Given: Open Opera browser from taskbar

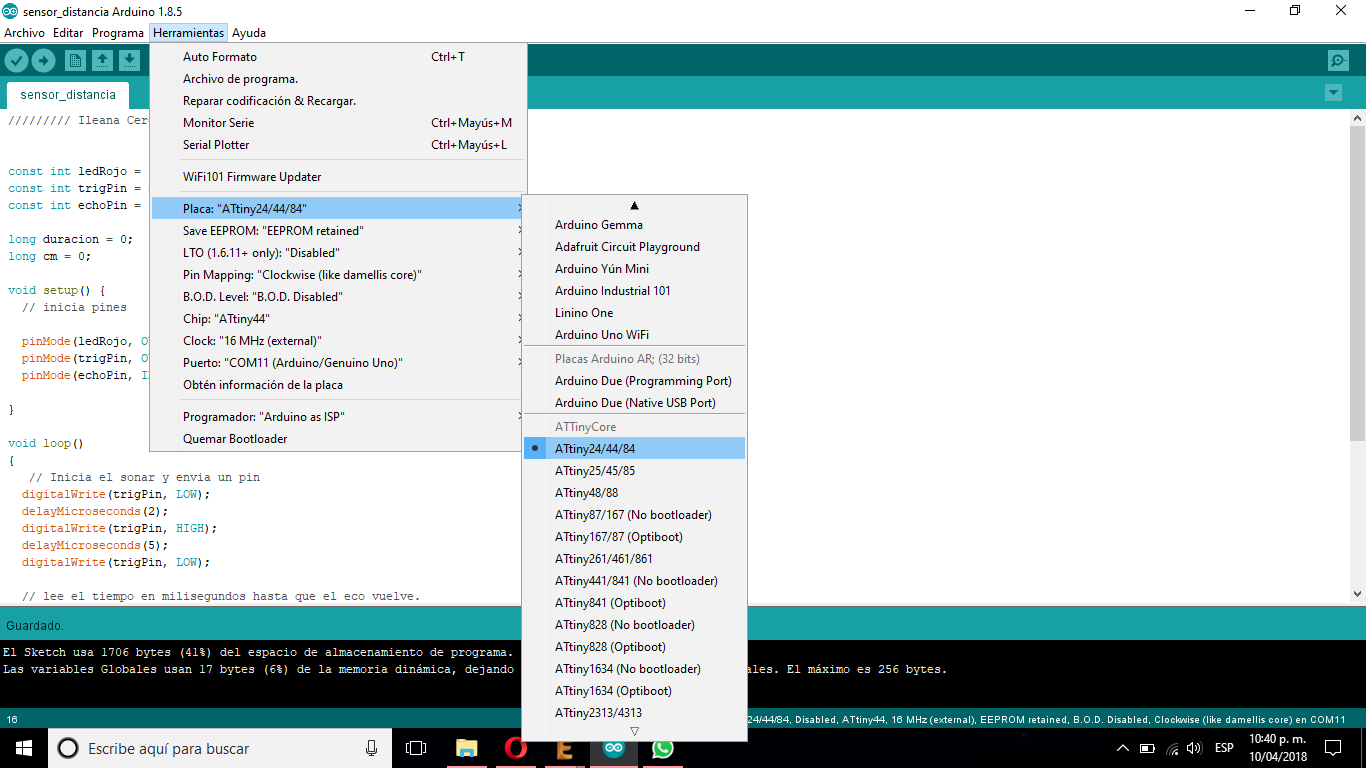Looking at the screenshot, I should click(515, 748).
